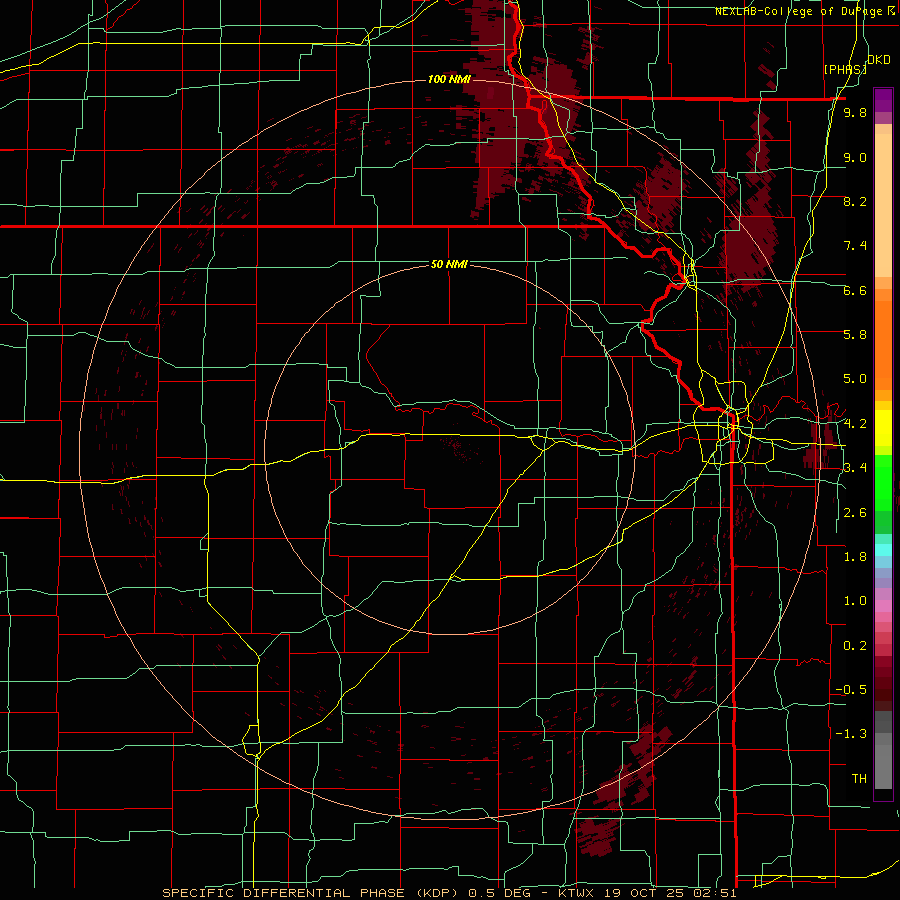Click the NEXLAB-College of DuPage label
Viewport: 900px width, 900px height.
(x=798, y=11)
